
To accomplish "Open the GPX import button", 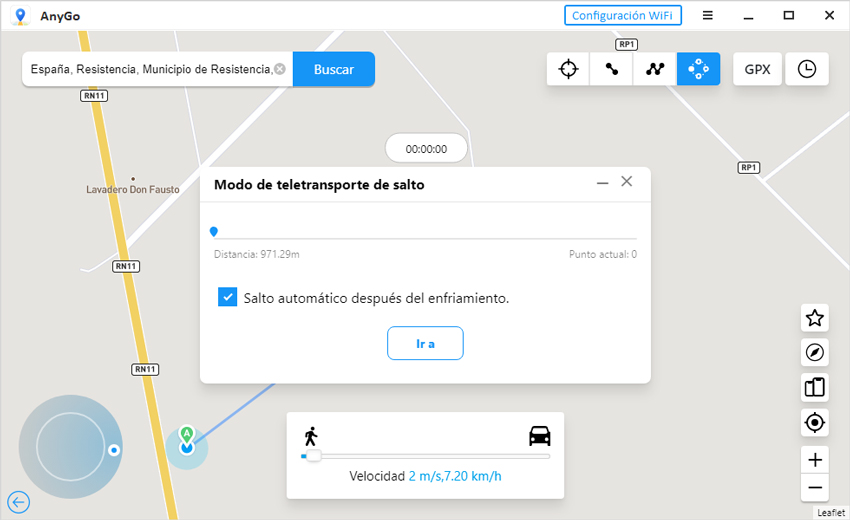I will pyautogui.click(x=757, y=69).
